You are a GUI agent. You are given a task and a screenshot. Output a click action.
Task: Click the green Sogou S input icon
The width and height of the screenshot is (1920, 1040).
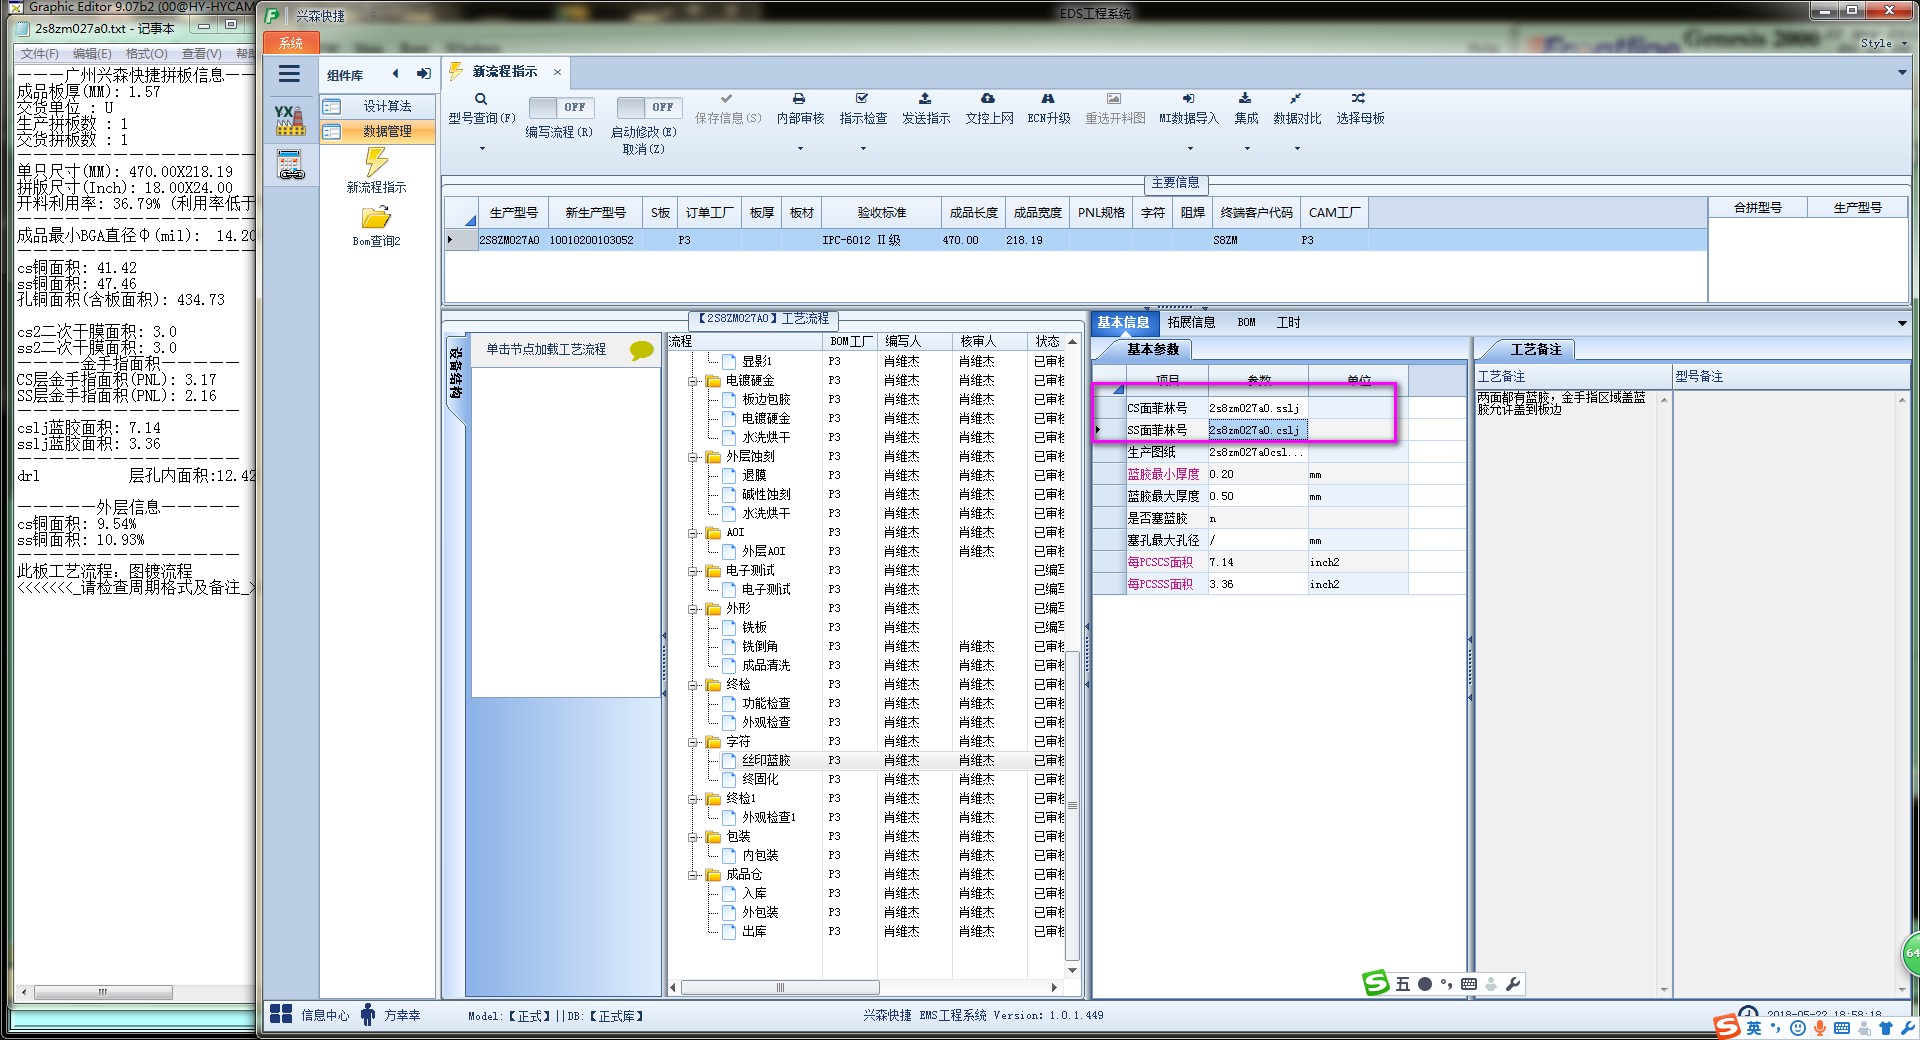[x=1376, y=983]
